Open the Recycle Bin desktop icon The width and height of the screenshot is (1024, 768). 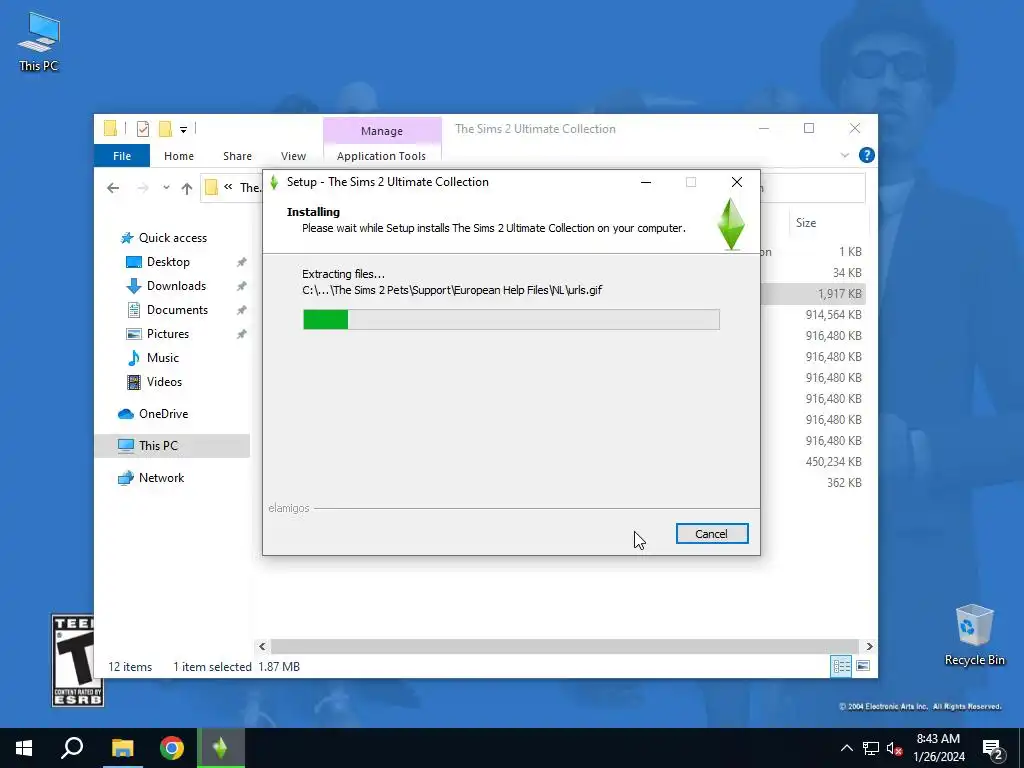click(x=974, y=635)
